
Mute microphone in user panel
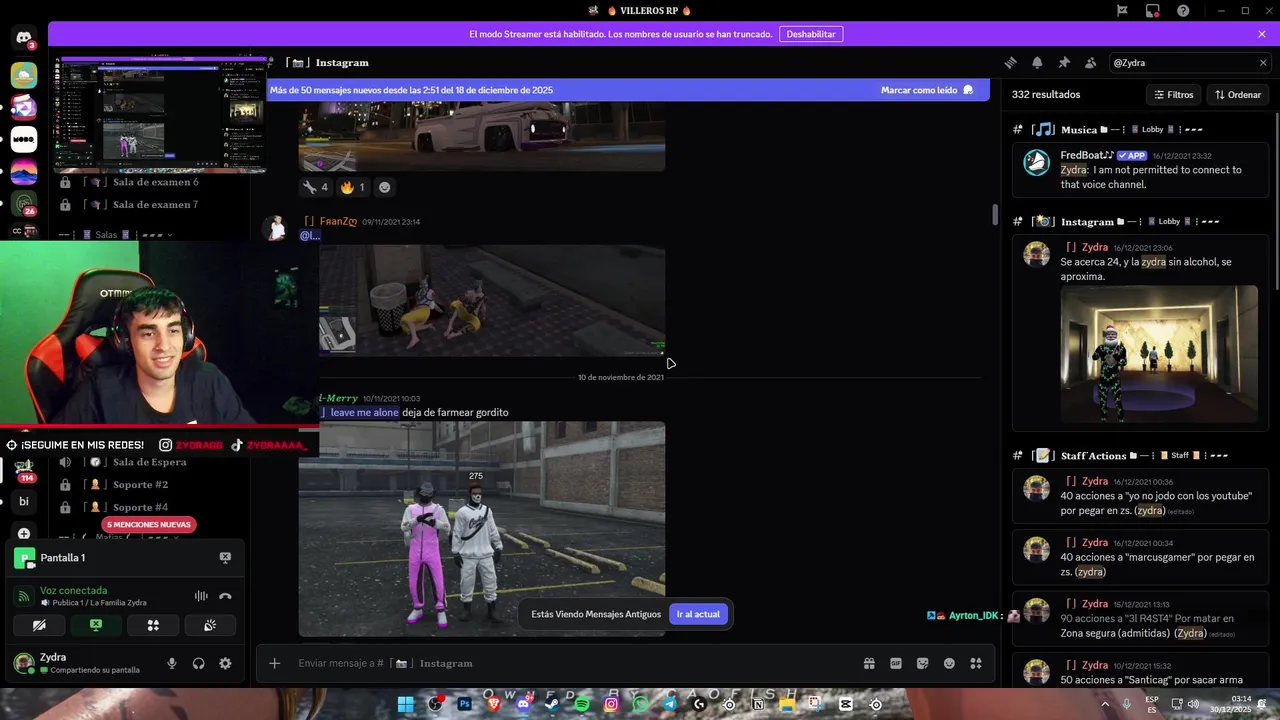[x=172, y=663]
